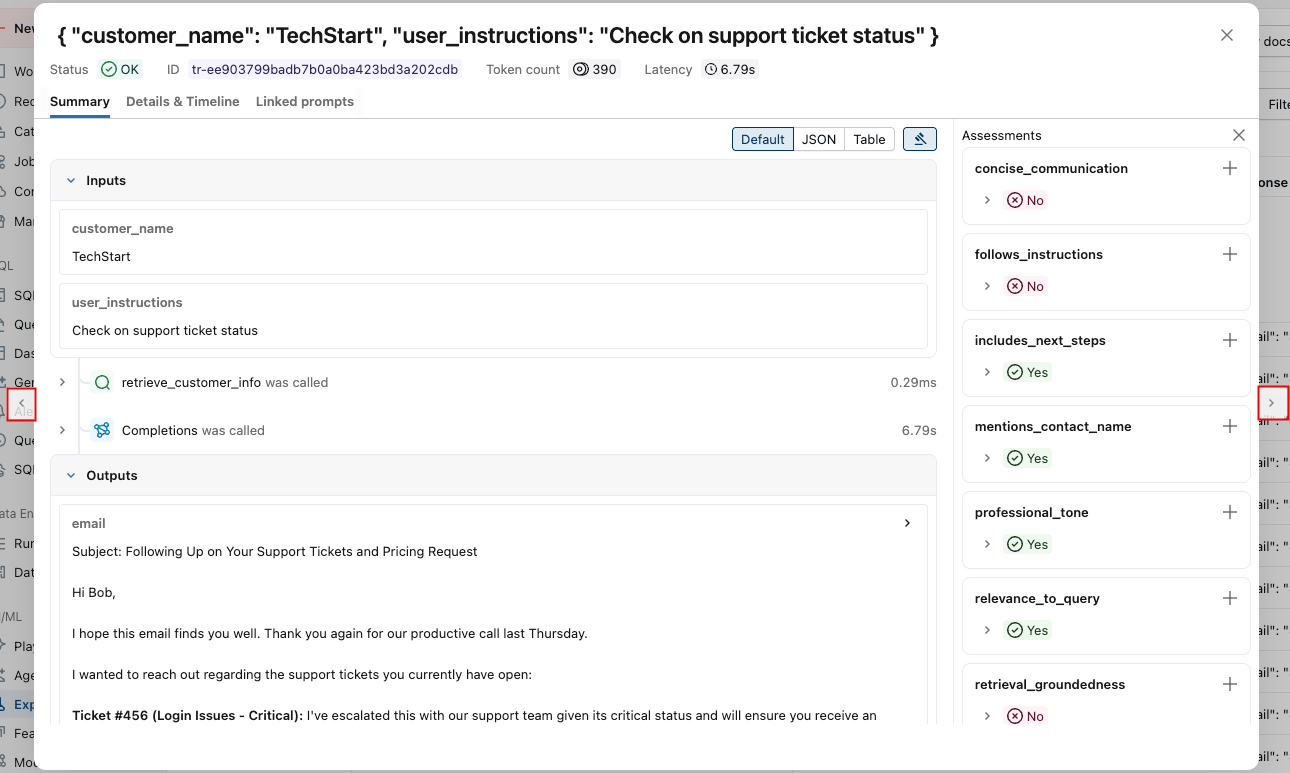Screen dimensions: 1290x773
Task: Open Dashboards from the left sidebar
Action: coord(20,353)
